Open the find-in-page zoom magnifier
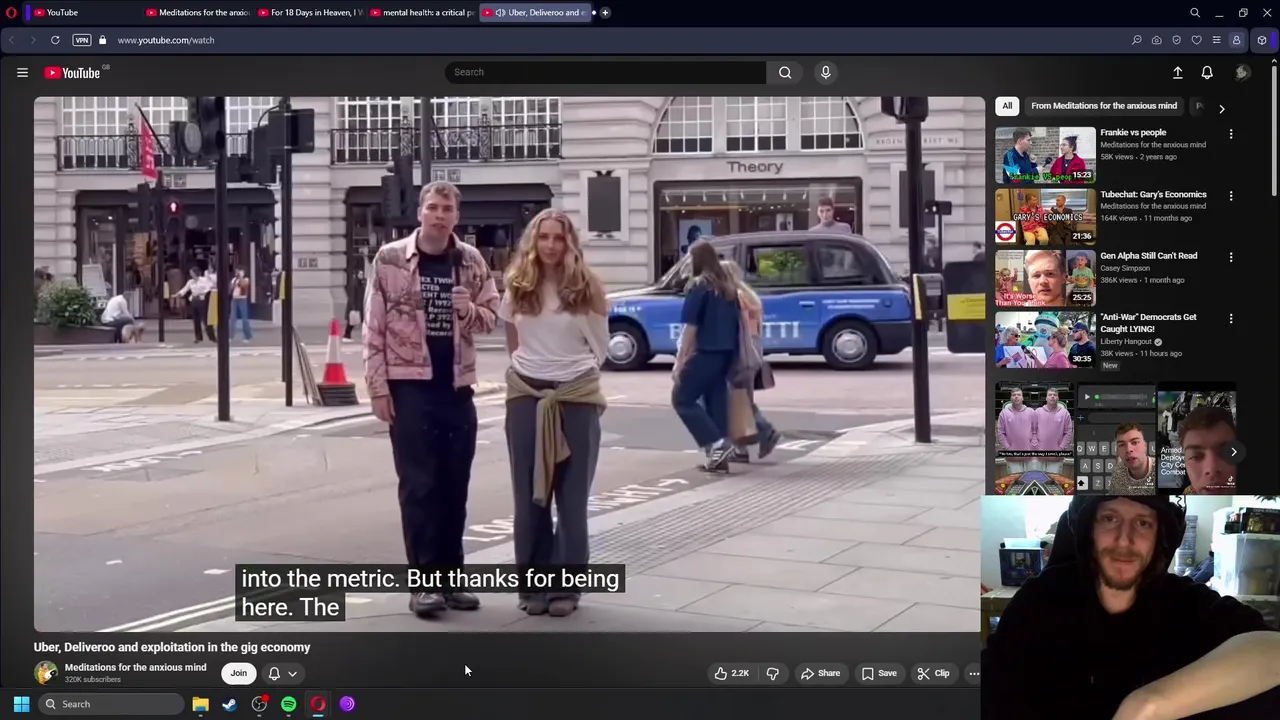1280x720 pixels. [x=1137, y=40]
